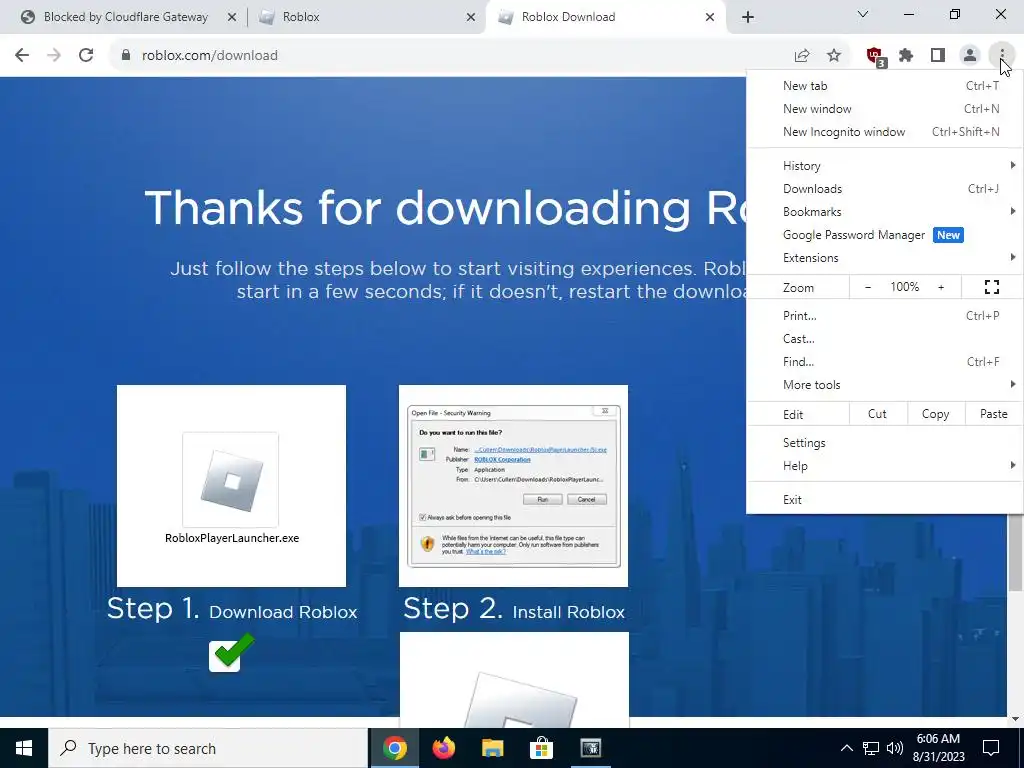Show hidden system tray icons
This screenshot has width=1024, height=768.
[846, 748]
